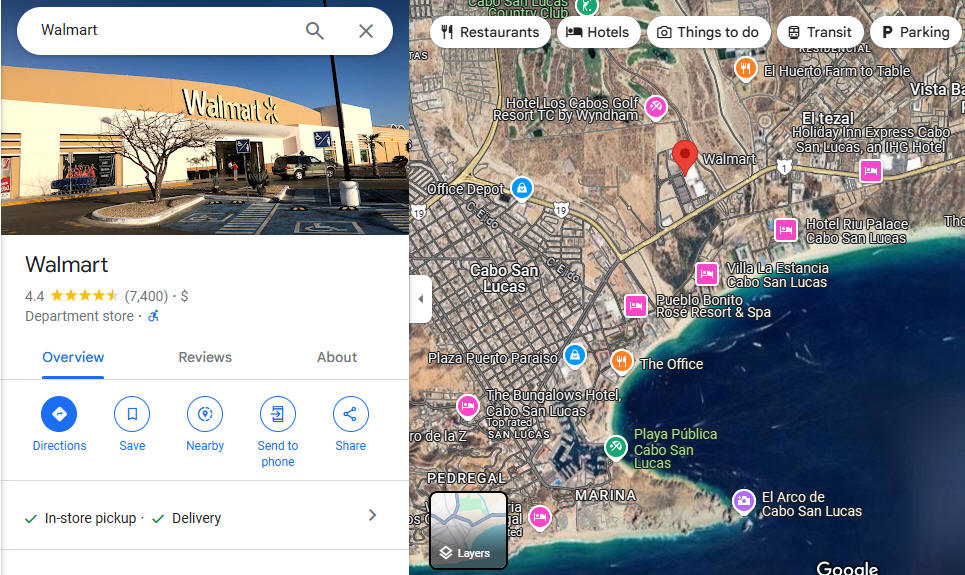Search Nearby places icon
This screenshot has width=965, height=575.
coord(205,414)
